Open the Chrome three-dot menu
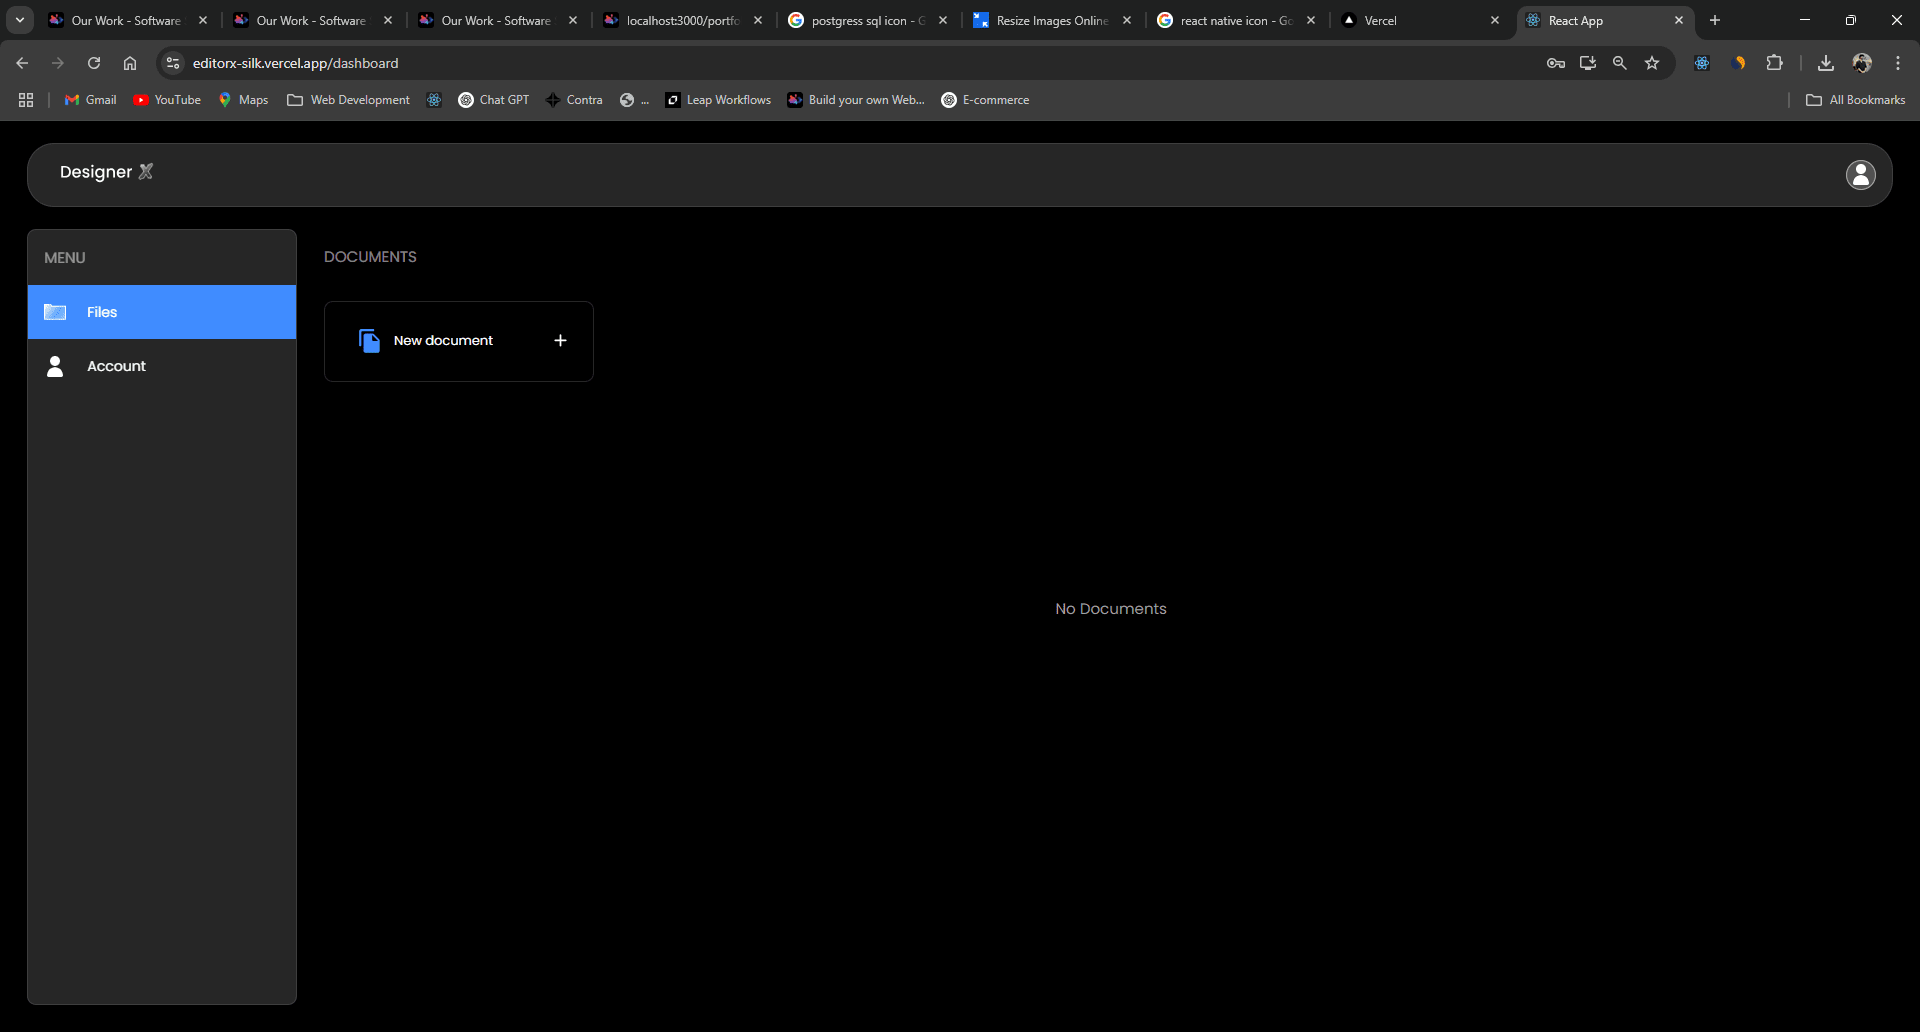The image size is (1920, 1032). [1898, 63]
